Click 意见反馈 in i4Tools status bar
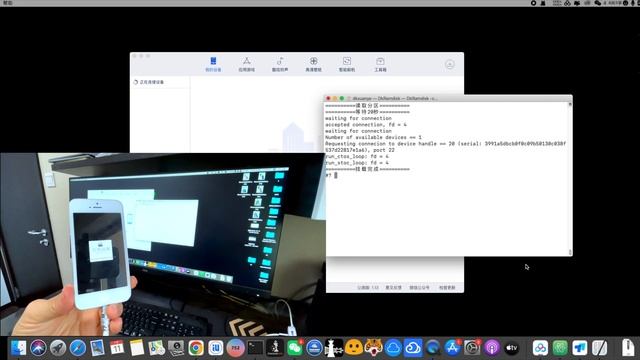This screenshot has height=360, width=640. click(393, 288)
